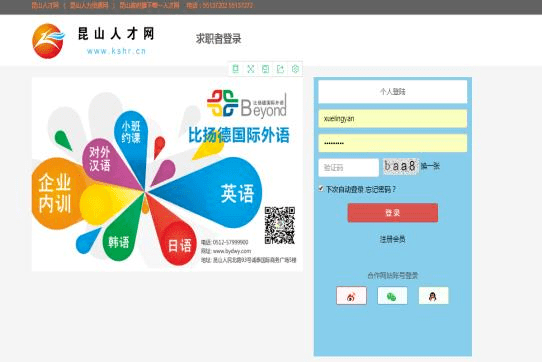Image resolution: width=542 pixels, height=362 pixels.
Task: Click the green save toolbar icon
Action: point(265,69)
